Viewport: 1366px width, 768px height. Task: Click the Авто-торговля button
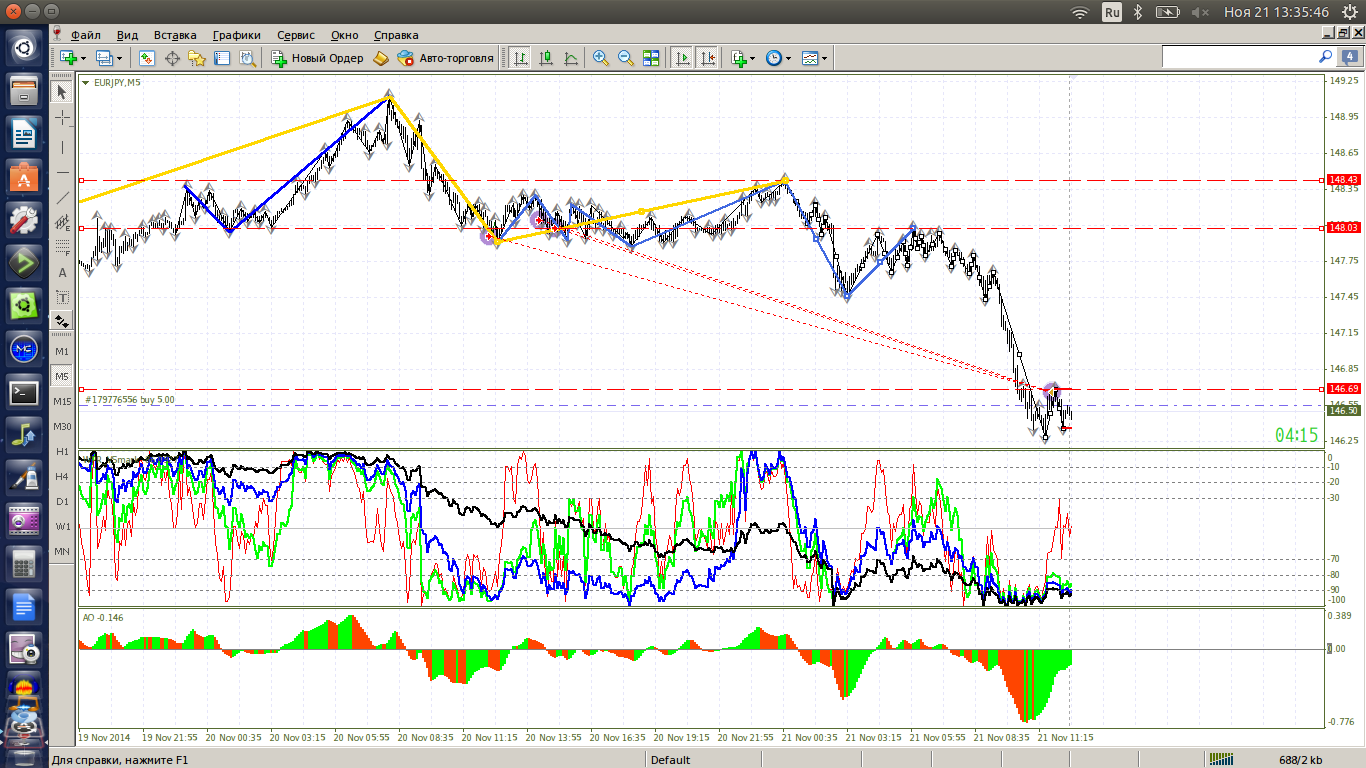point(445,58)
